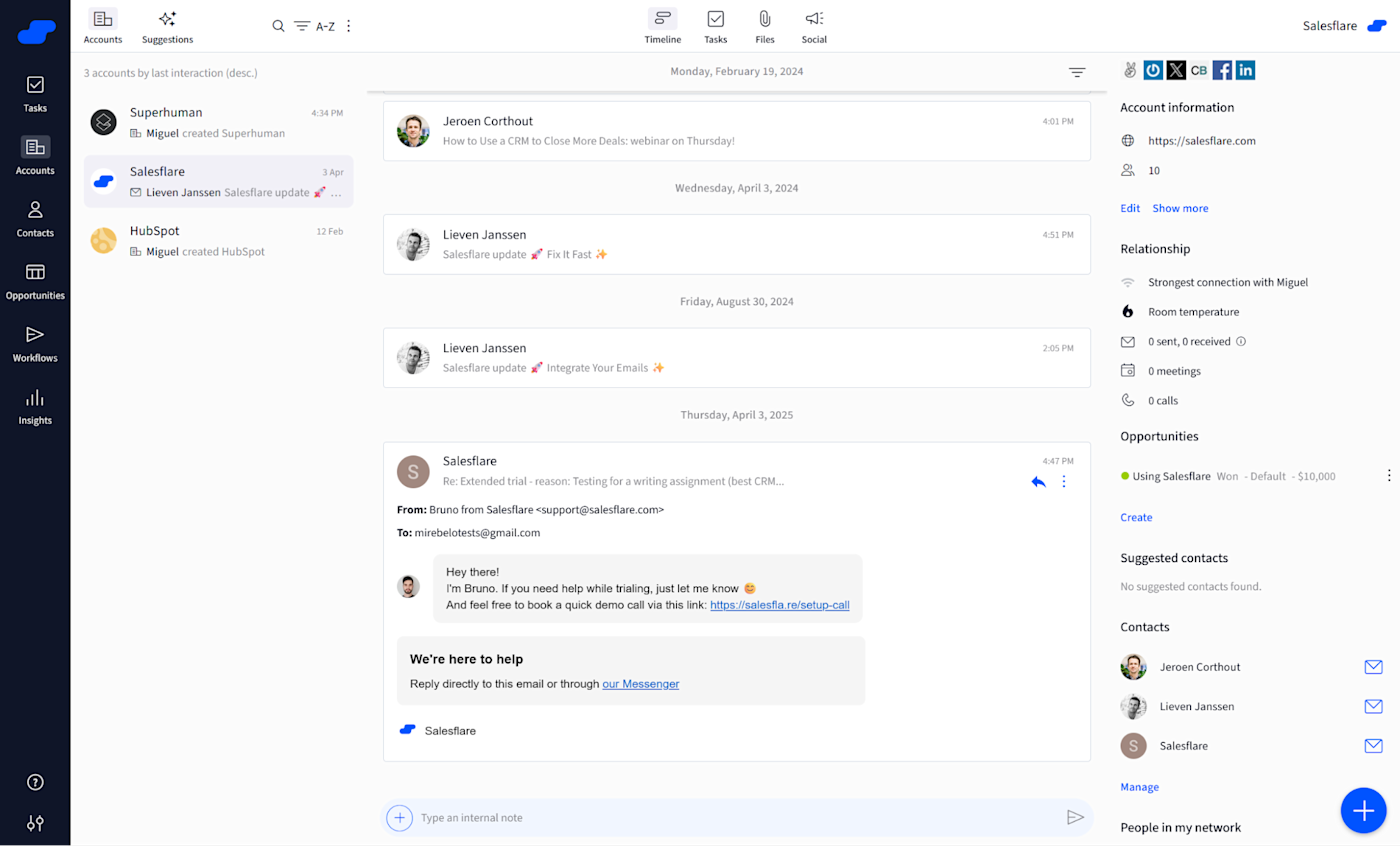The image size is (1400, 846).
Task: Open the Crunchbase CB icon
Action: click(1199, 70)
